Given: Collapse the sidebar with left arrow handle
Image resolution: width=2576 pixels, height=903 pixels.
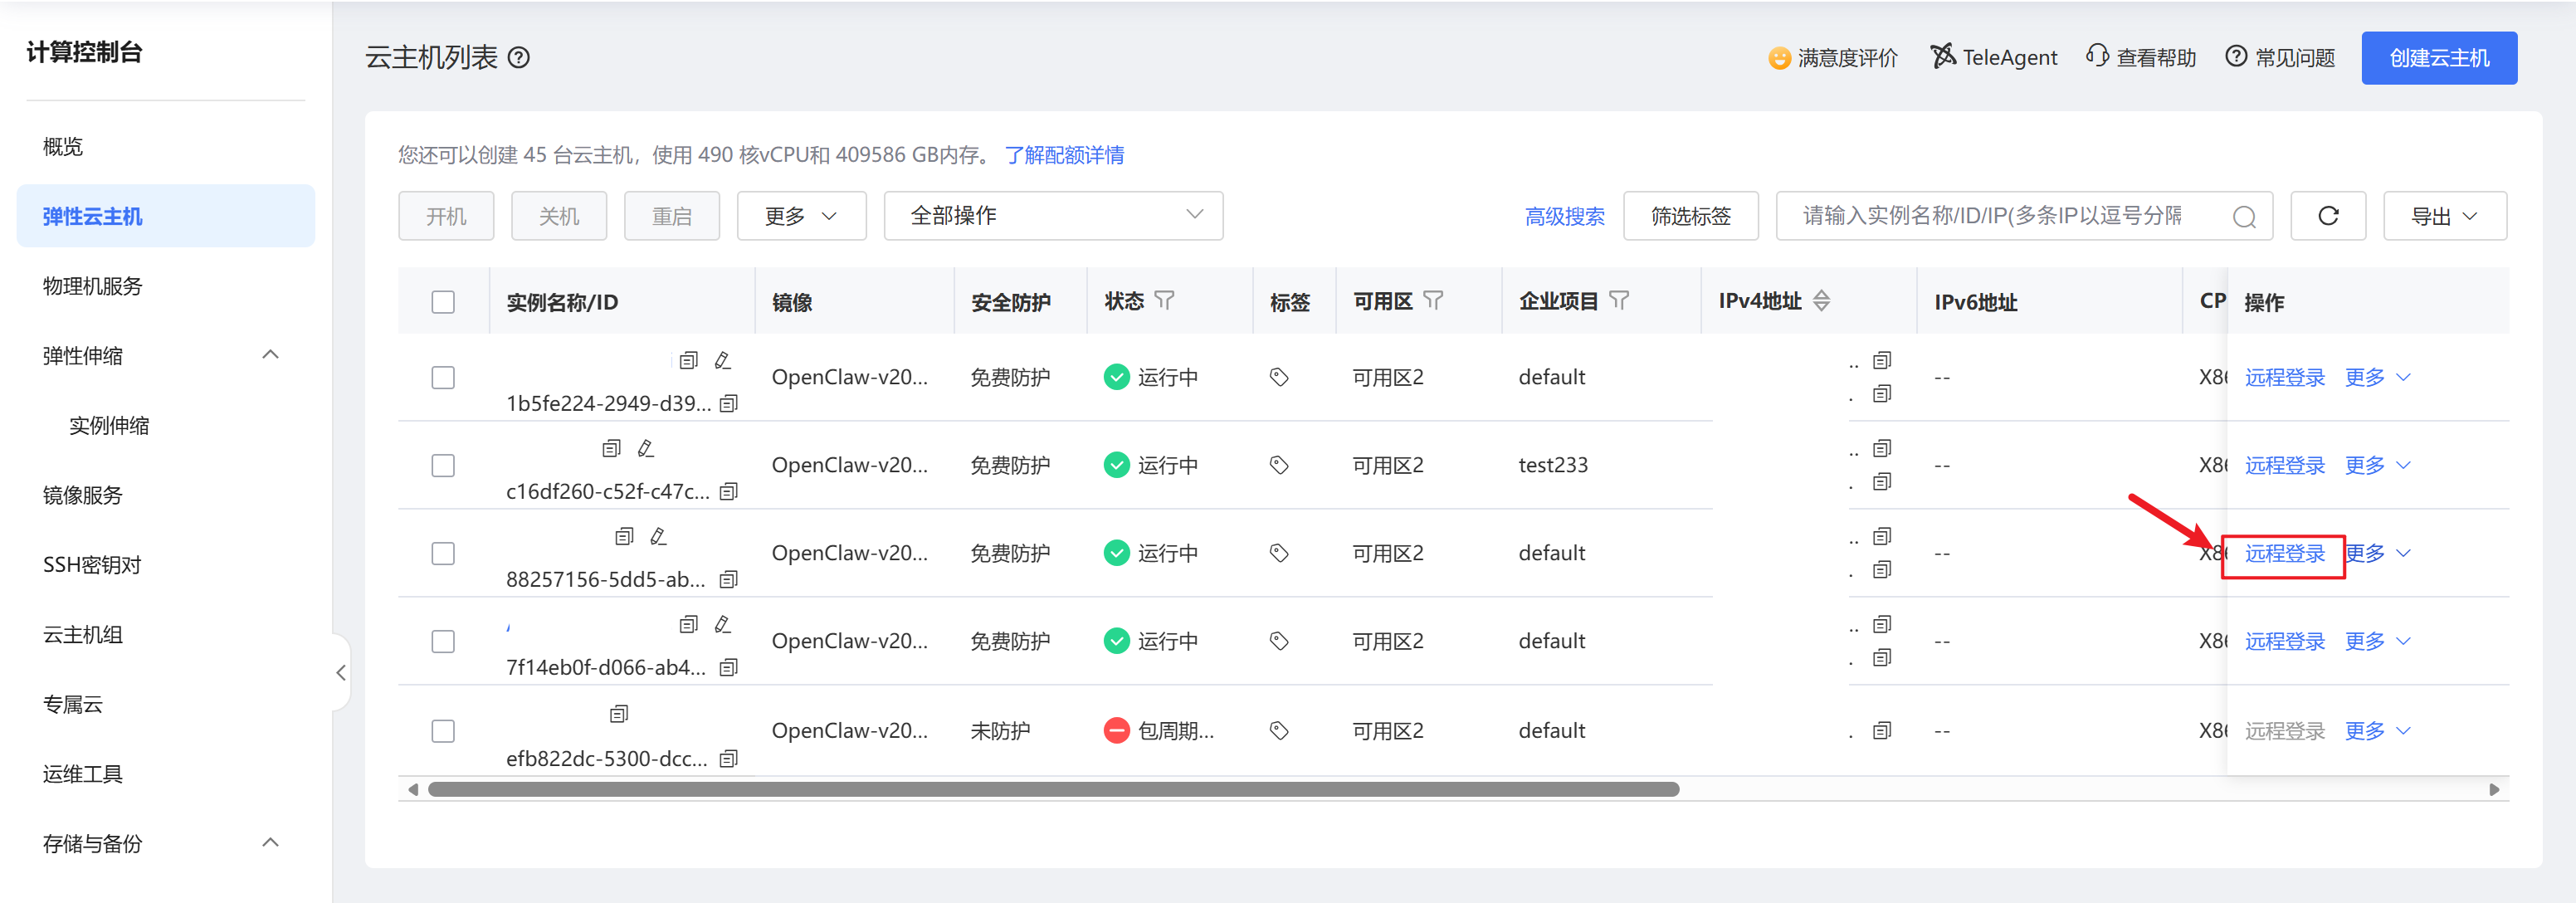Looking at the screenshot, I should coord(341,672).
